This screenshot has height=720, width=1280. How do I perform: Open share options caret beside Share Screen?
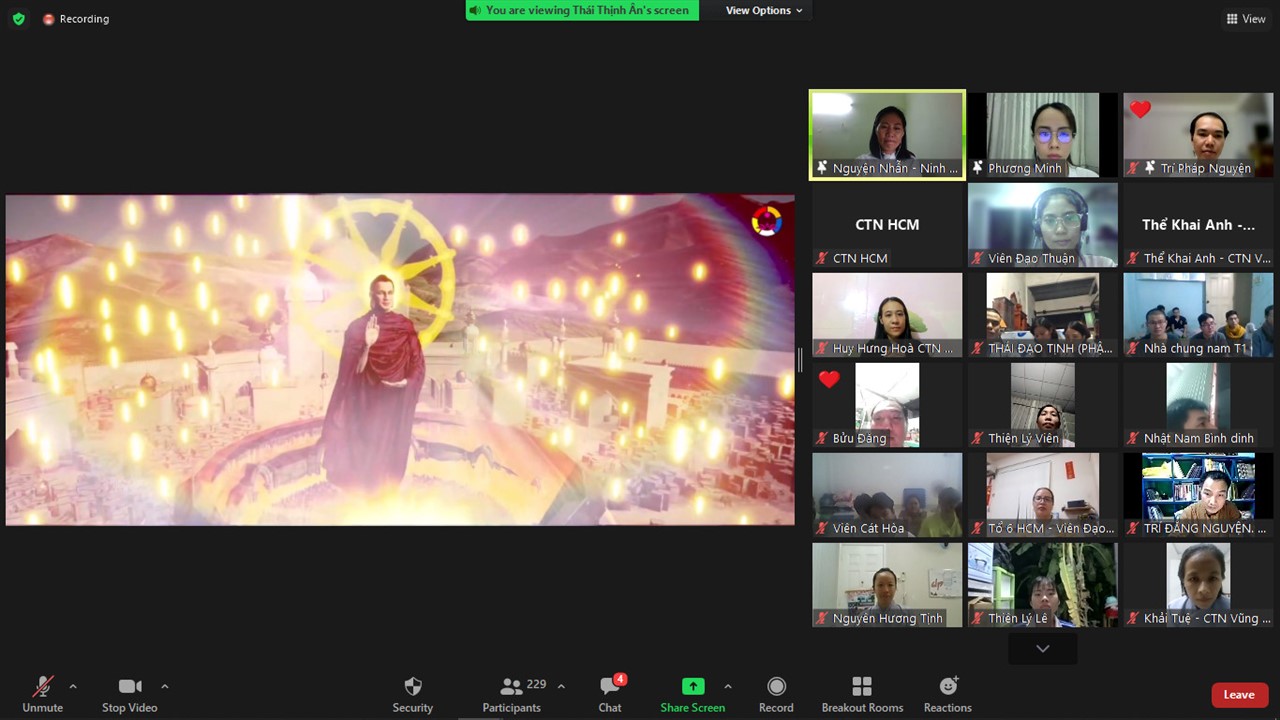click(727, 686)
